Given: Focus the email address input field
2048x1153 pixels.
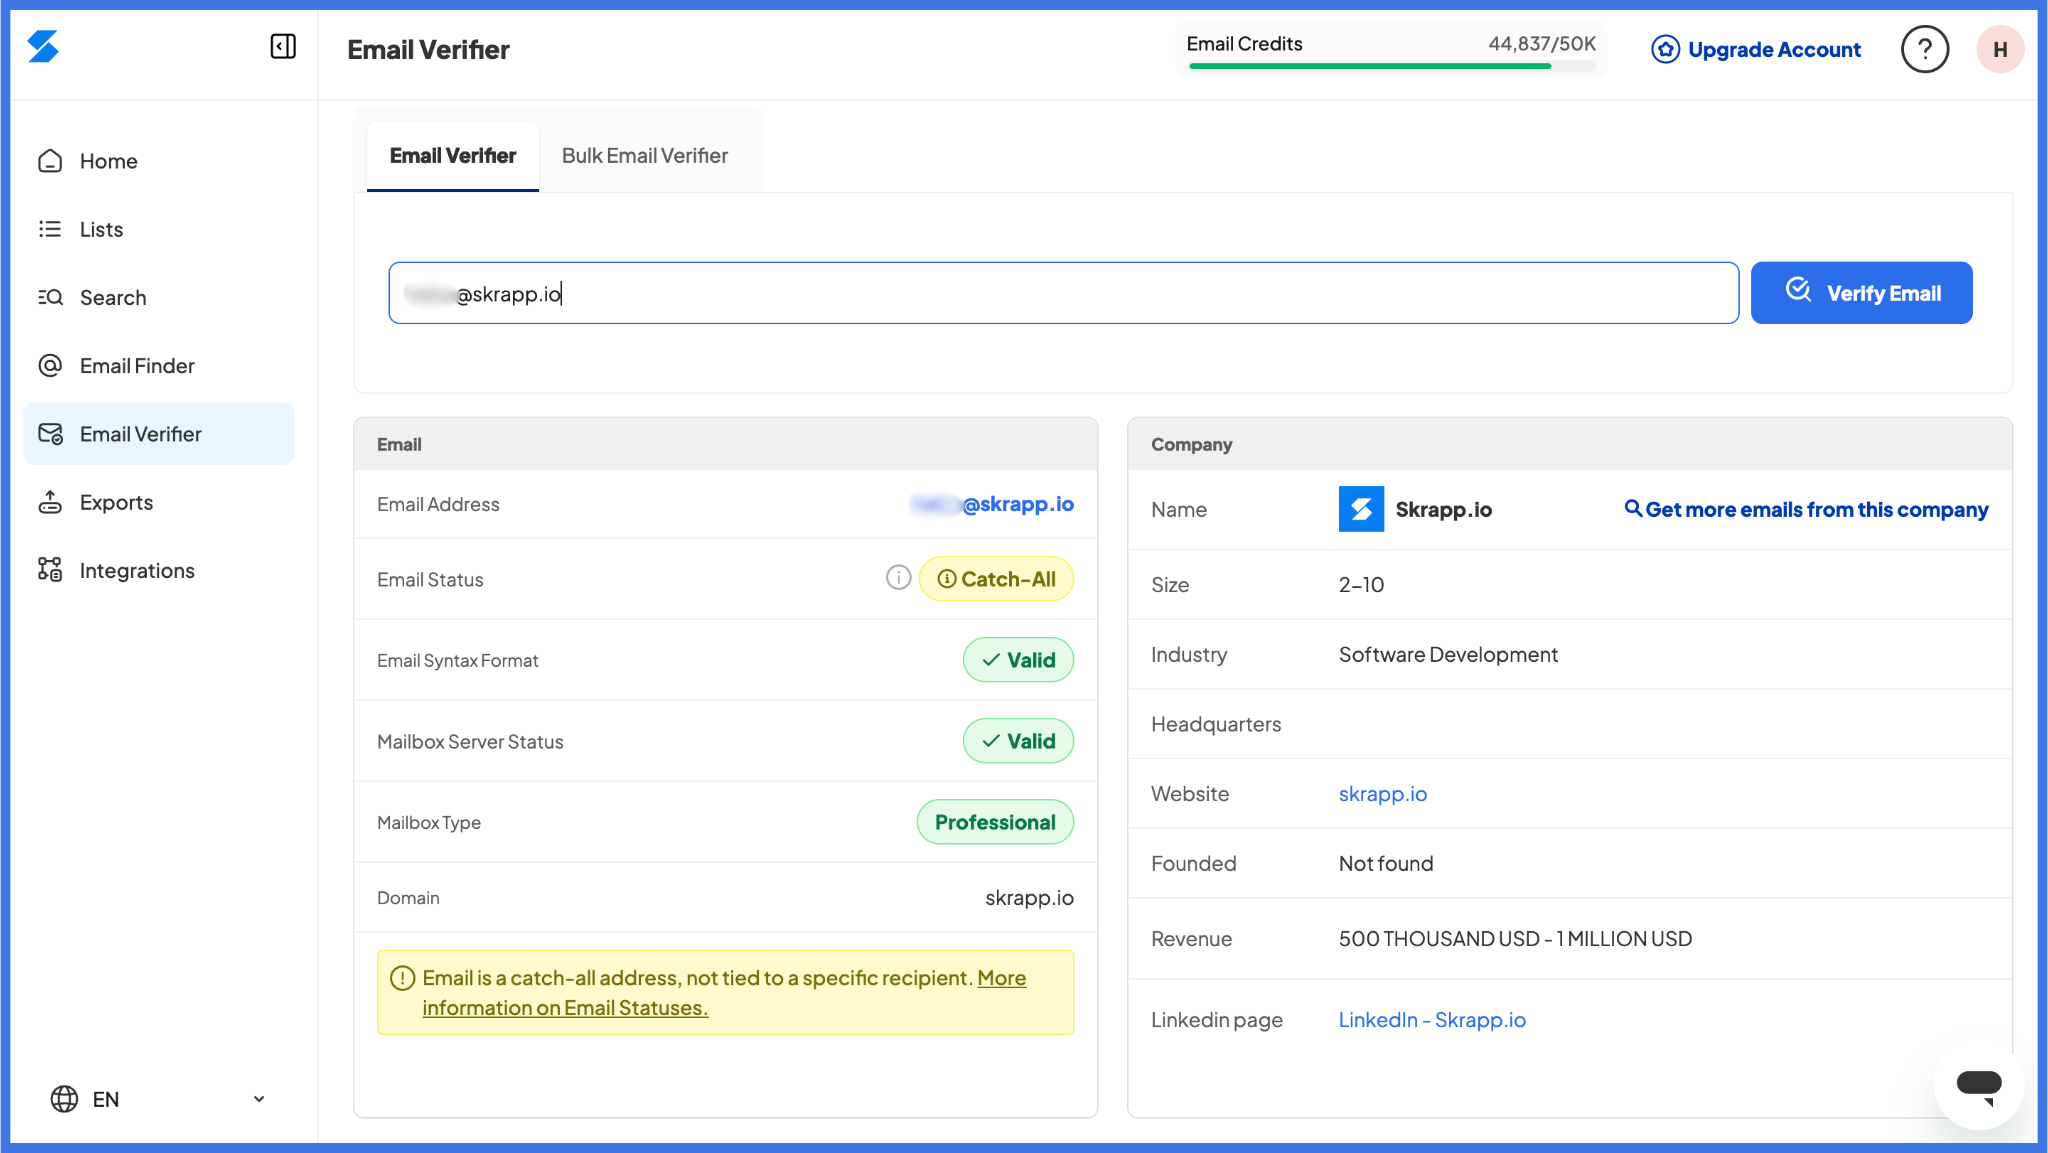Looking at the screenshot, I should [1064, 293].
